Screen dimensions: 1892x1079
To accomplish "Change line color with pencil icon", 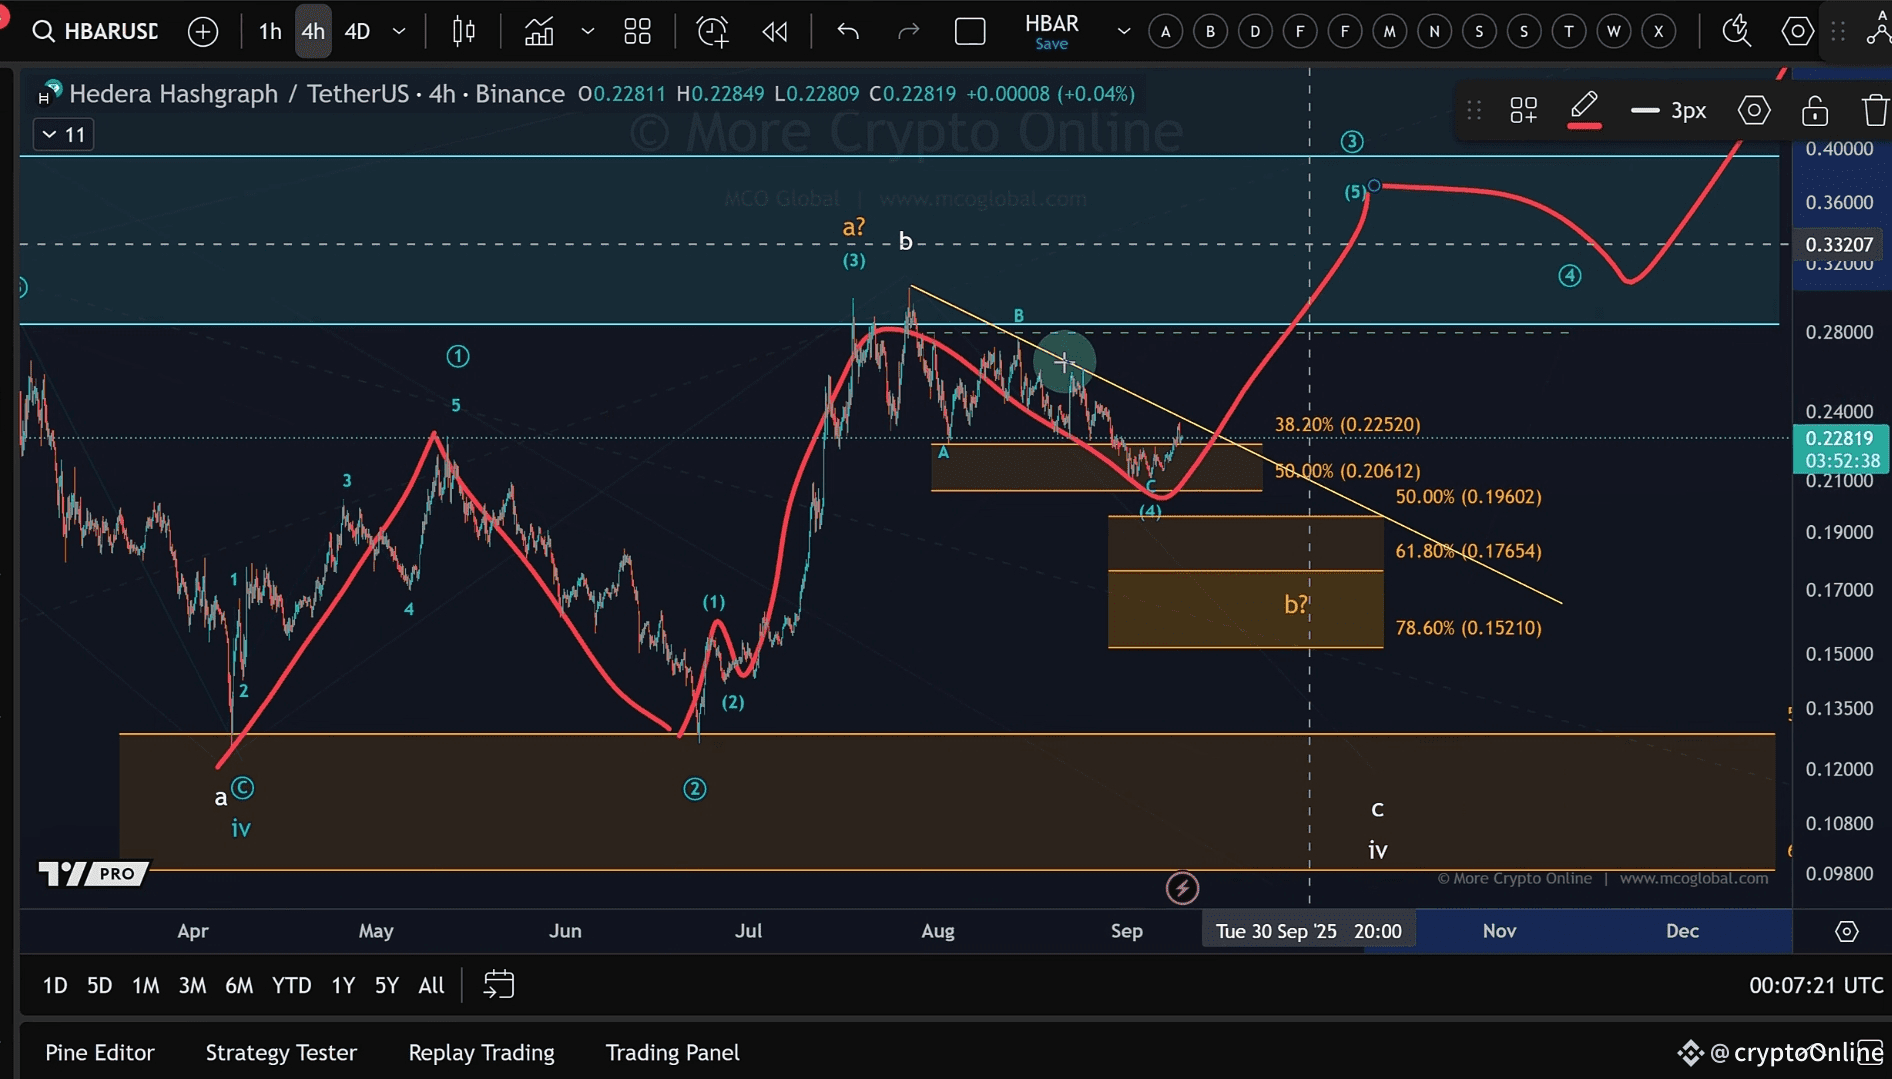I will point(1584,108).
